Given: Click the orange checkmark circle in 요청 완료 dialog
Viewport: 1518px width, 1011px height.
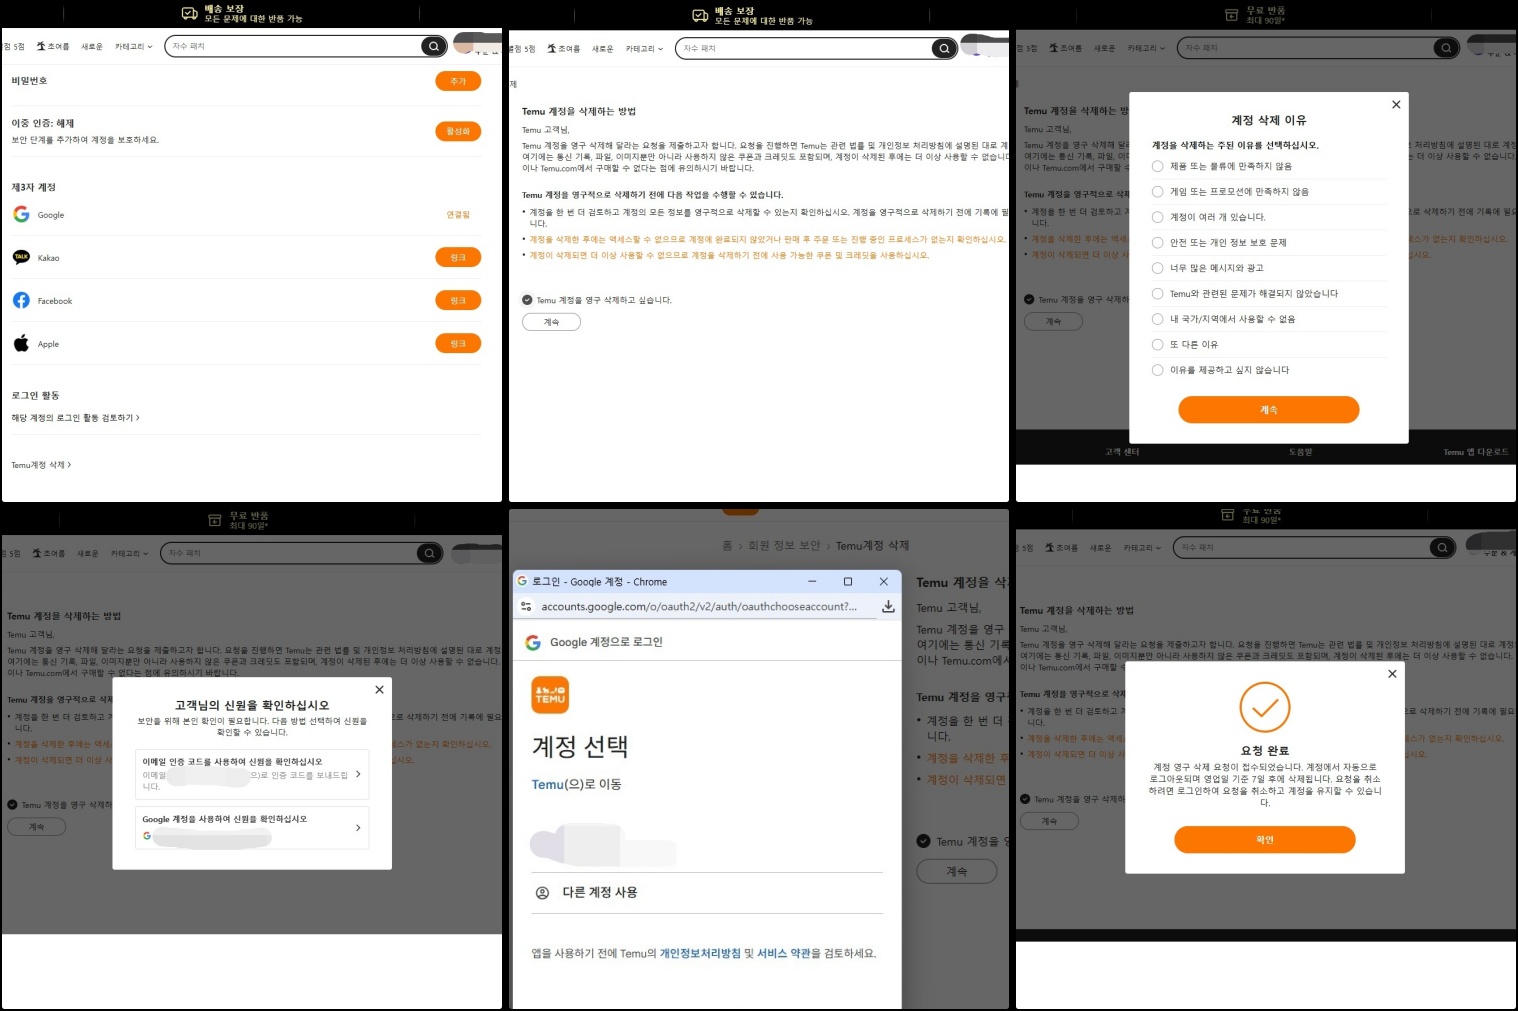Looking at the screenshot, I should (1265, 707).
